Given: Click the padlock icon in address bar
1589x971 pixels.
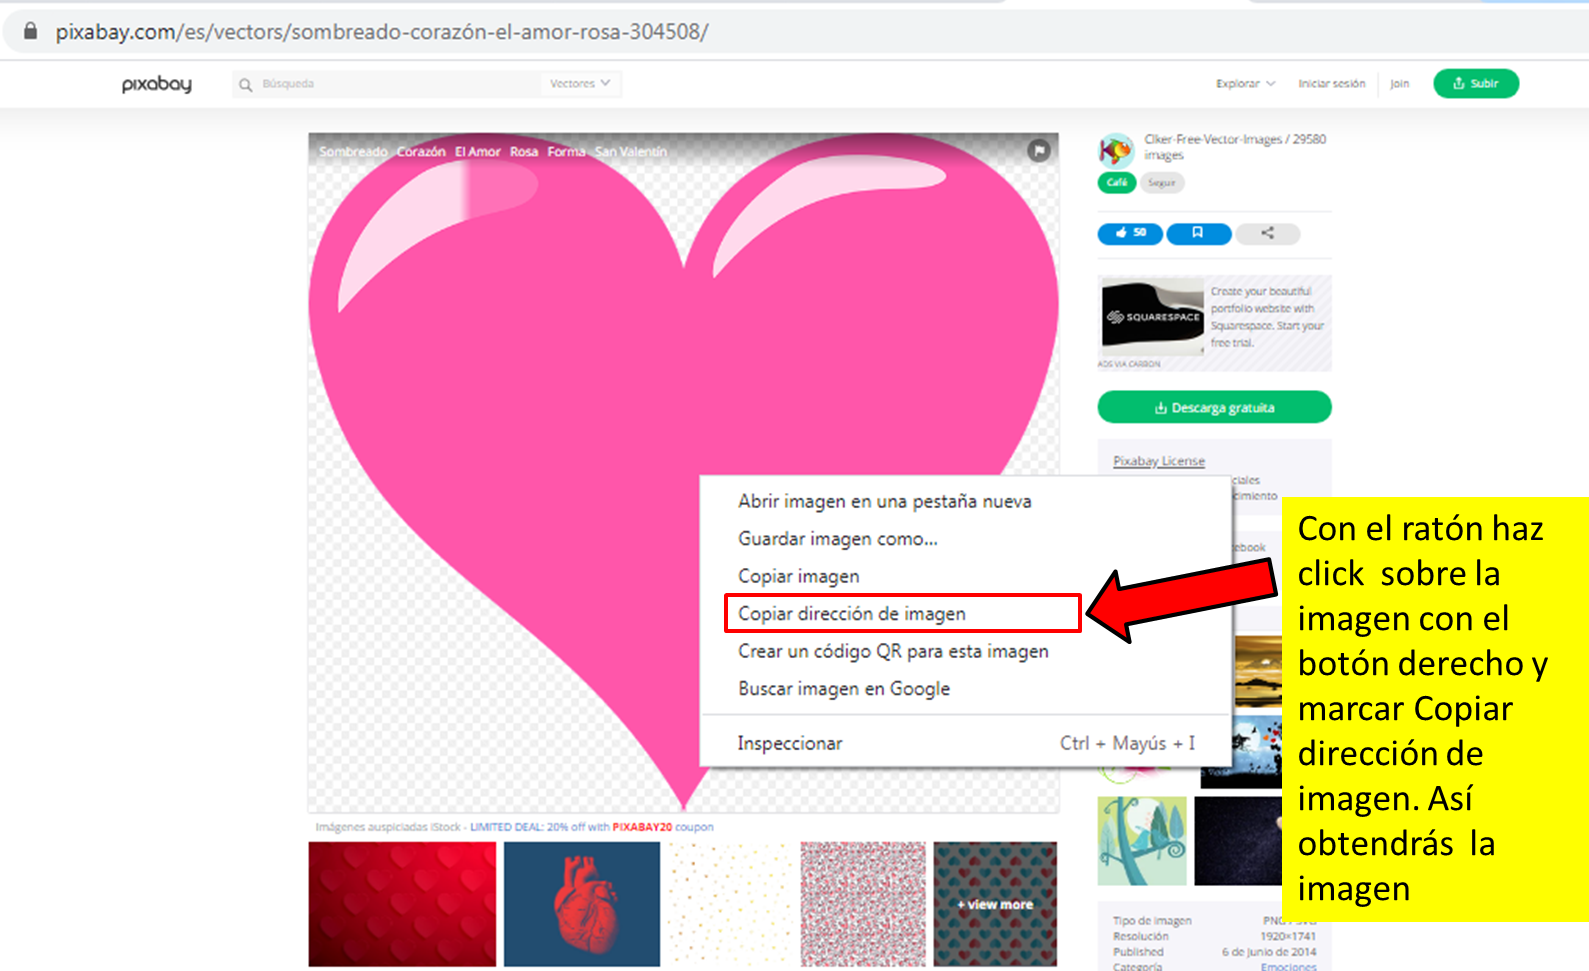Looking at the screenshot, I should 31,31.
